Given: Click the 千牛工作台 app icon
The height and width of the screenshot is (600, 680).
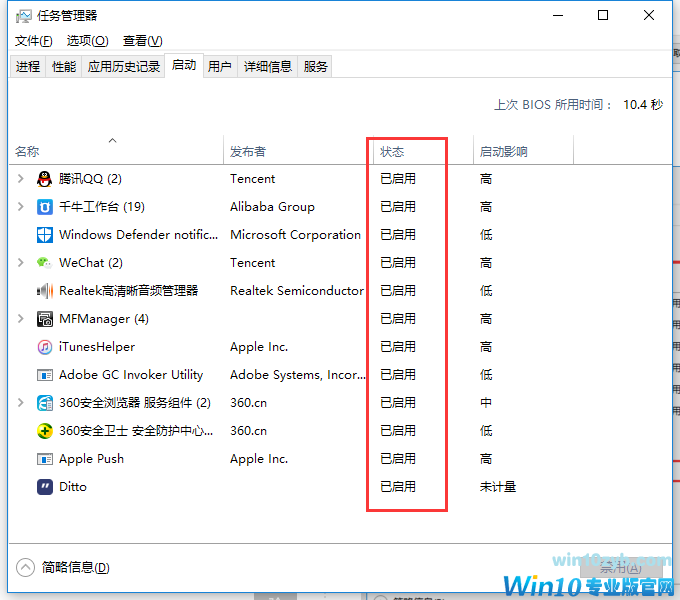Looking at the screenshot, I should [44, 207].
